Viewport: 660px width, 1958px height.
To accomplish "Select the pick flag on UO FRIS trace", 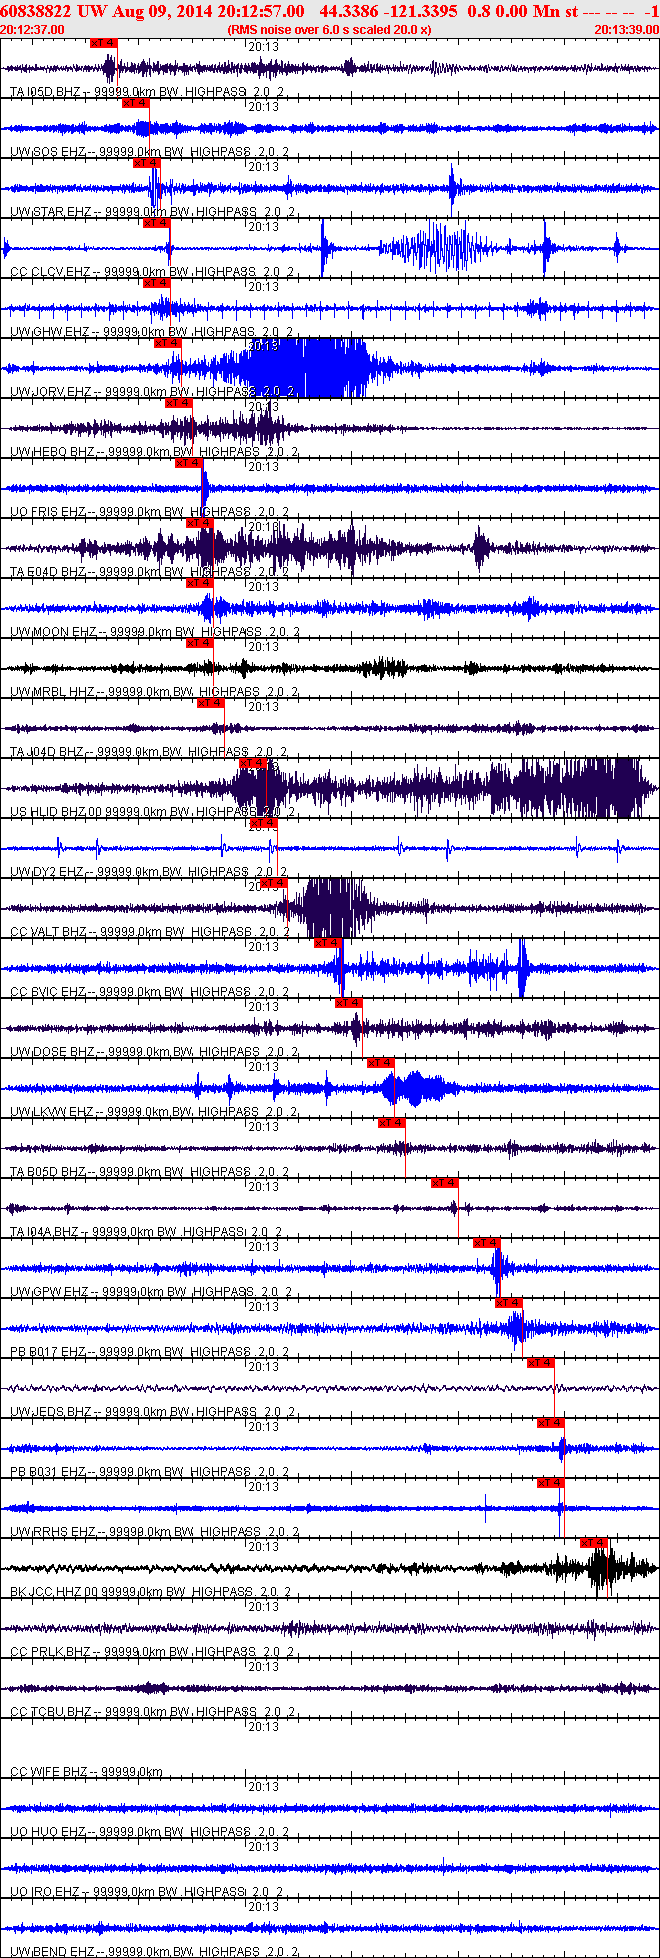I will 188,463.
